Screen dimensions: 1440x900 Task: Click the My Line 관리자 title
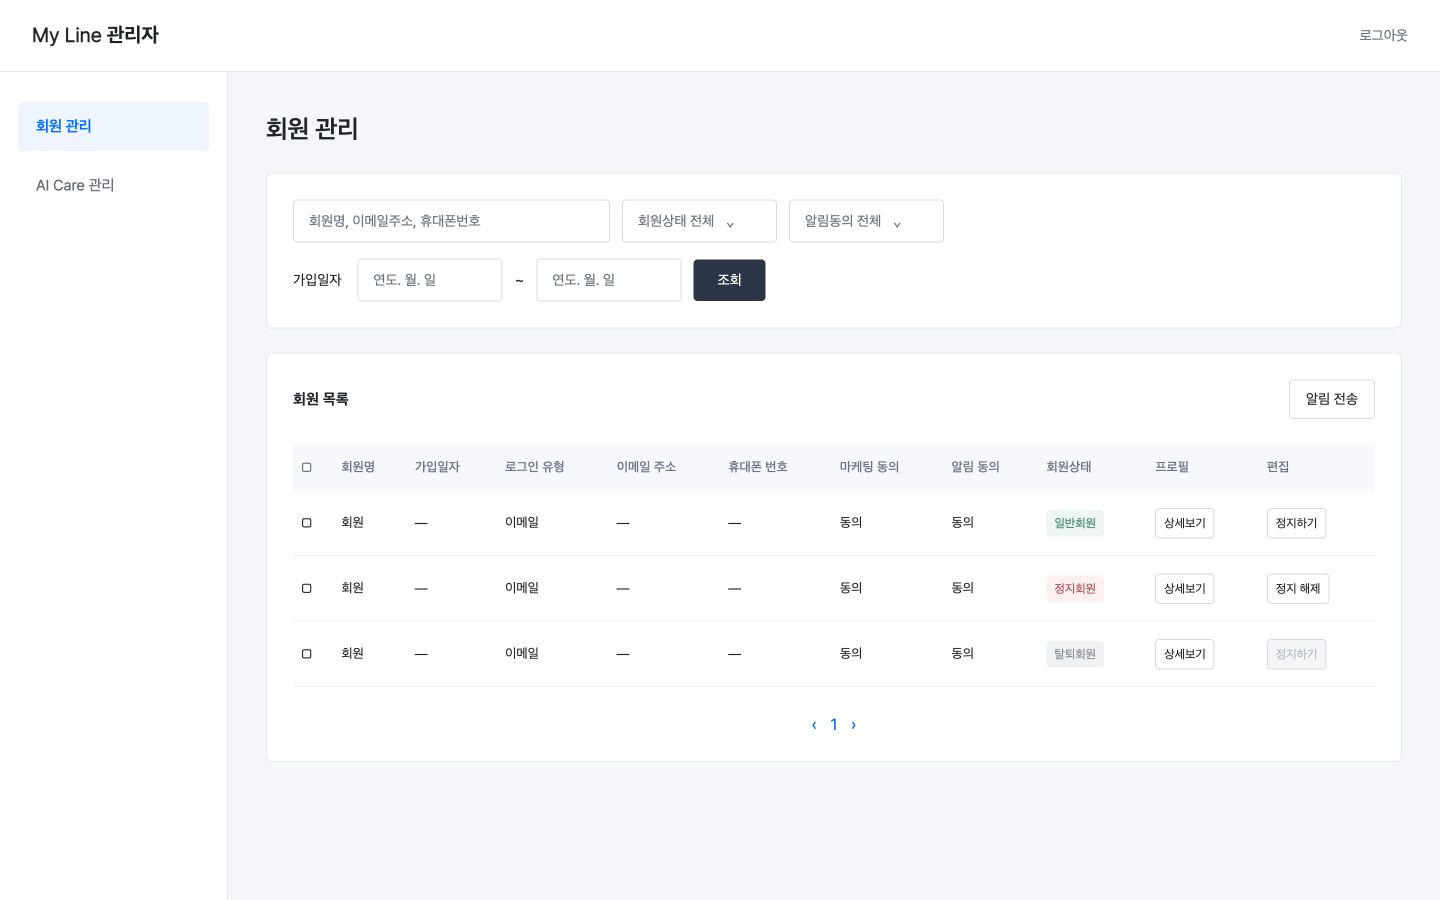[x=95, y=35]
